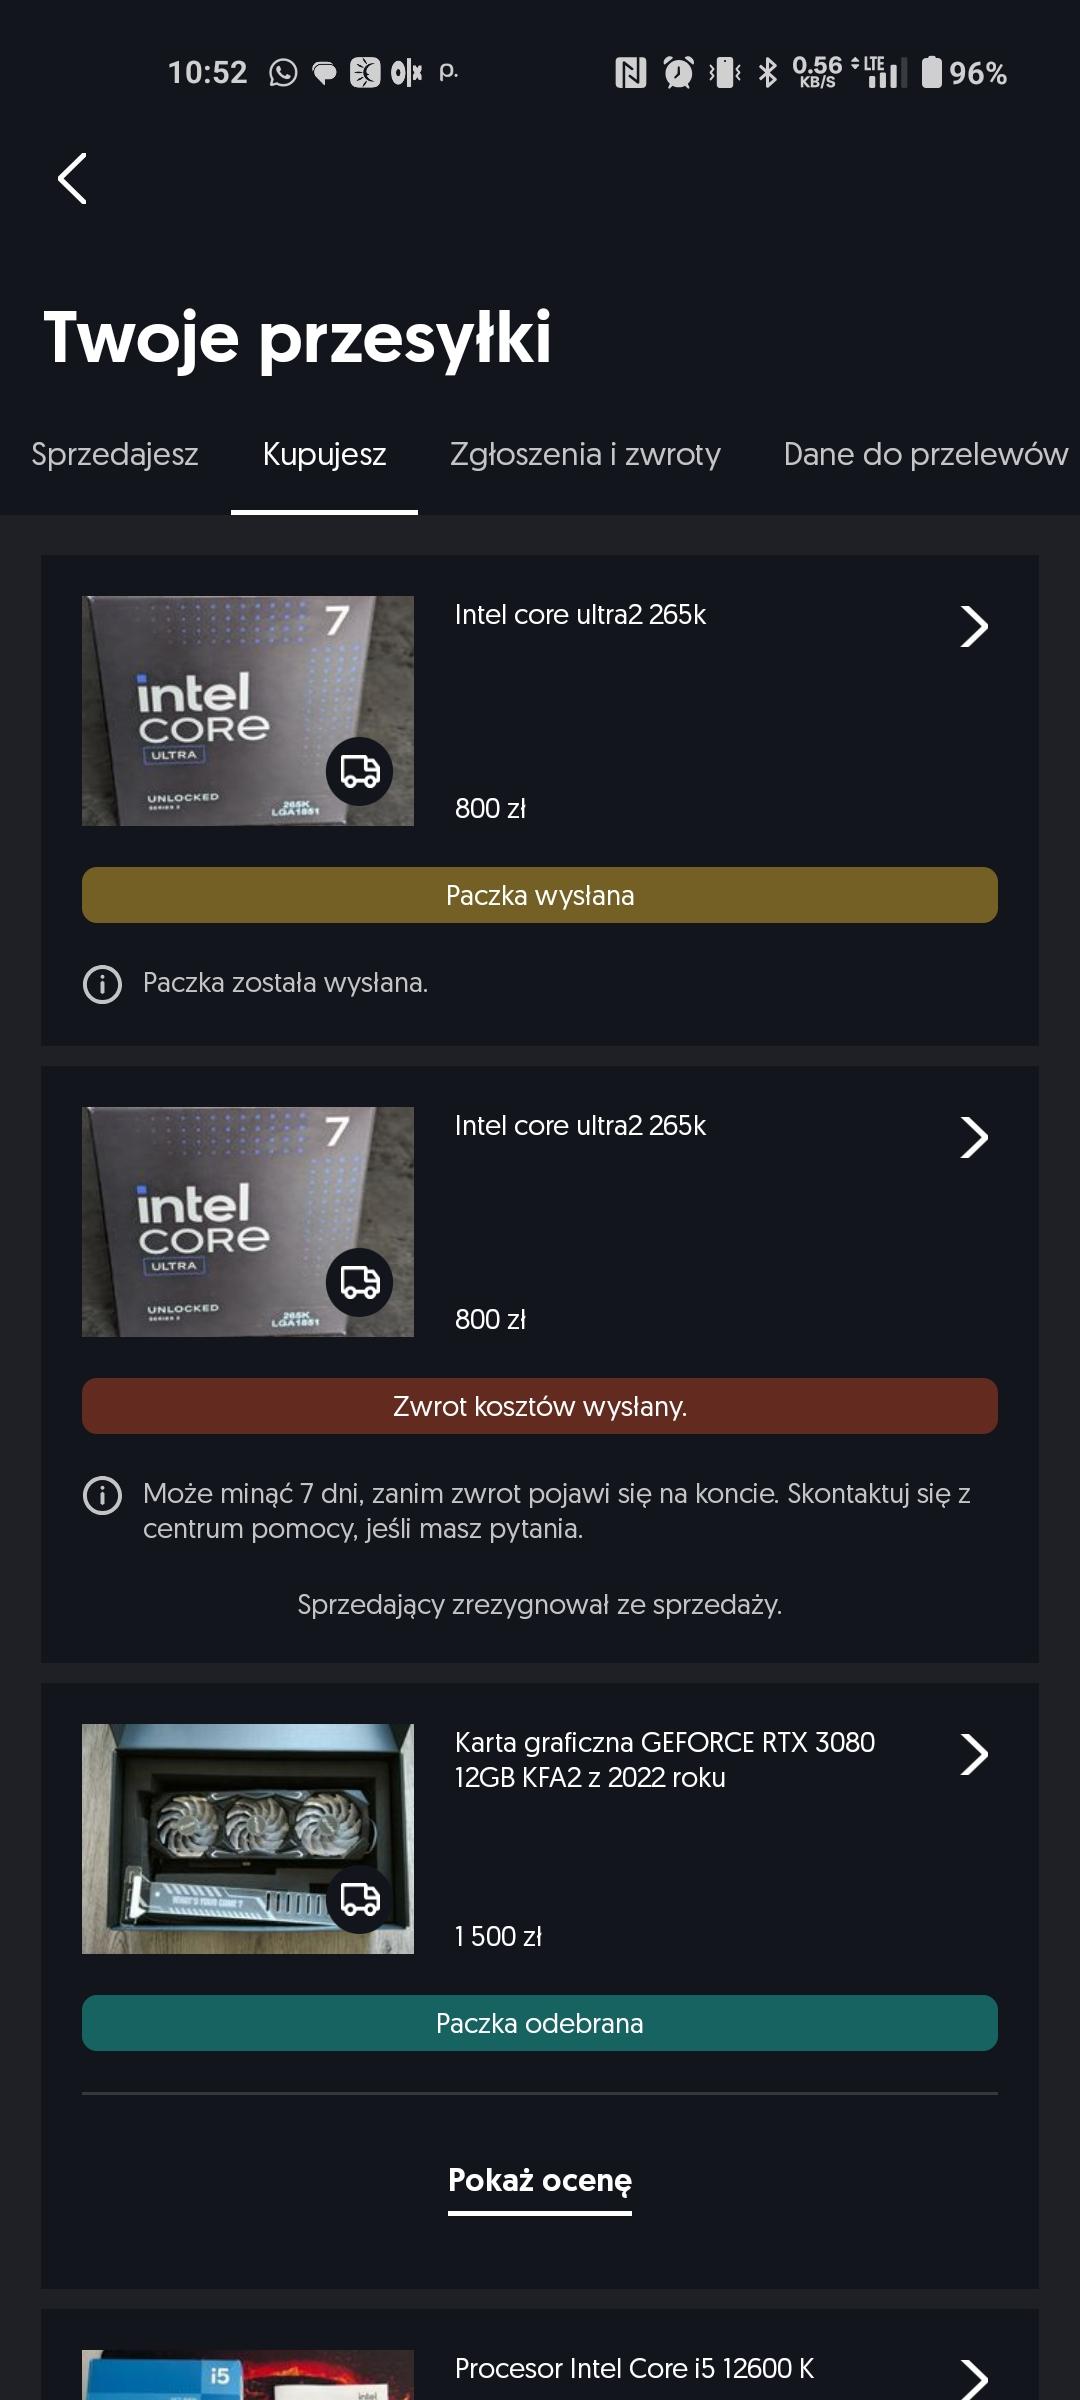Open the Dane do przelewów tab
Screen dimensions: 1080x2400
pyautogui.click(x=925, y=455)
